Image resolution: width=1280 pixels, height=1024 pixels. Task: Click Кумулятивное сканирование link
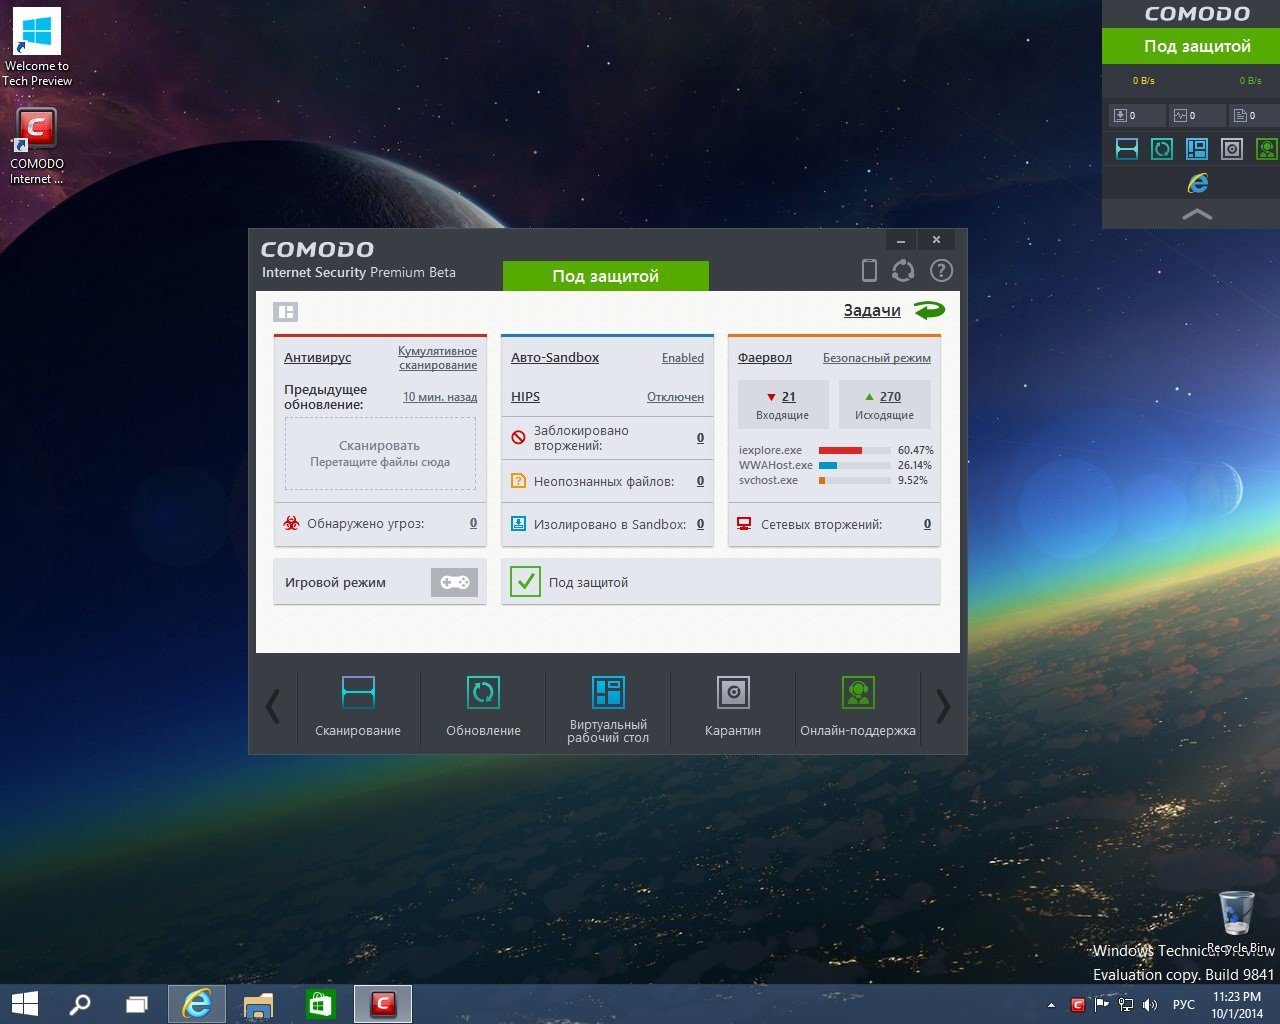pyautogui.click(x=438, y=358)
